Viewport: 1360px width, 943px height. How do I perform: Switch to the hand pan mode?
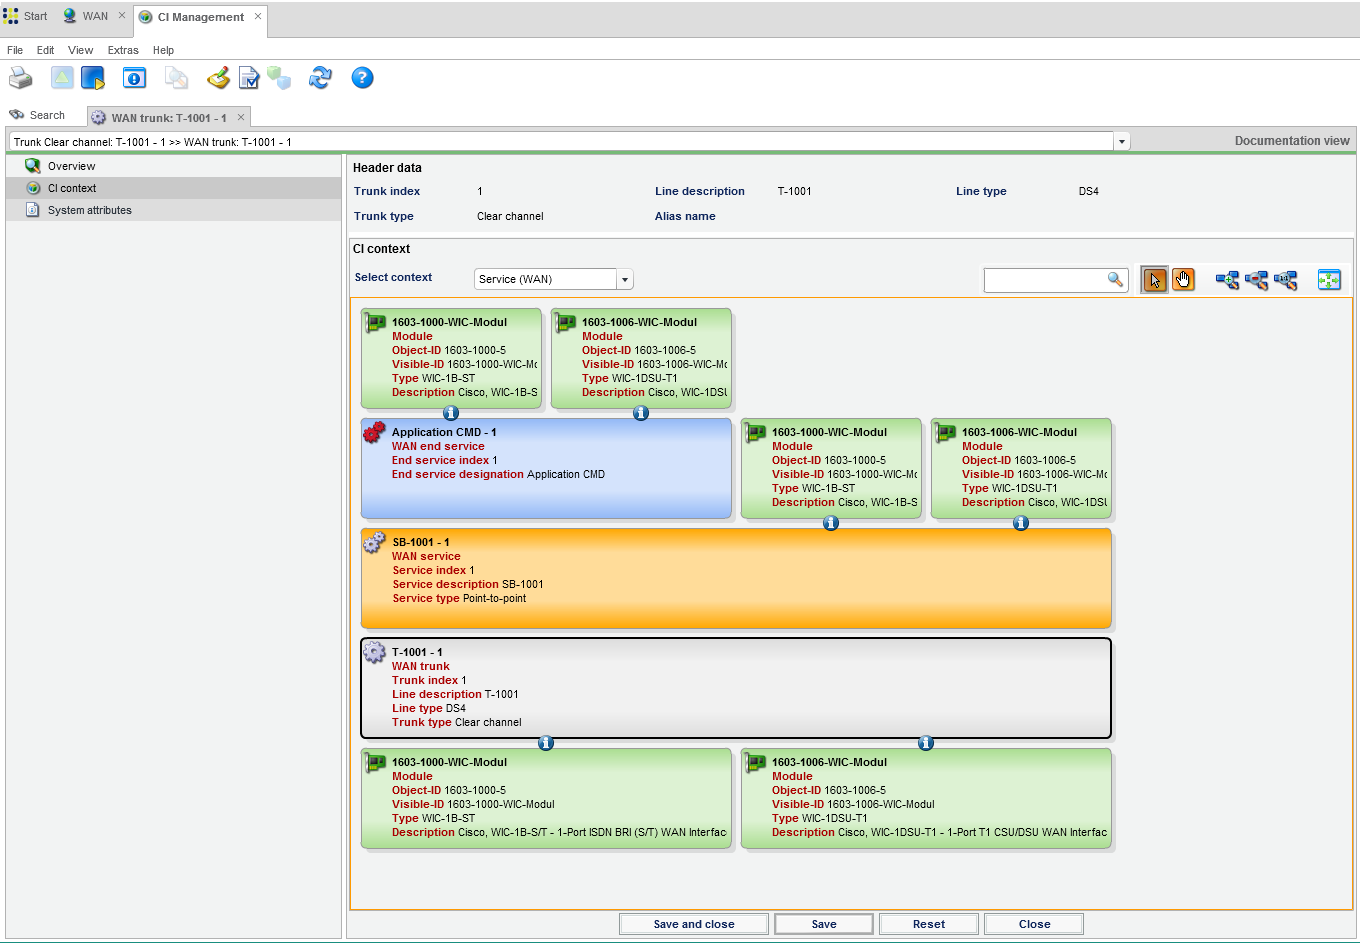click(x=1183, y=280)
